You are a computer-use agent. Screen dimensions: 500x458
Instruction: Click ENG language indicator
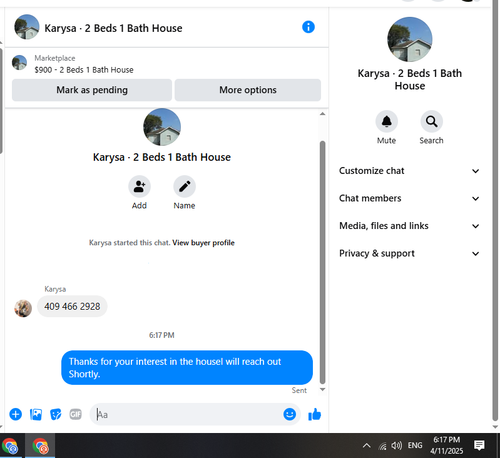(x=415, y=445)
